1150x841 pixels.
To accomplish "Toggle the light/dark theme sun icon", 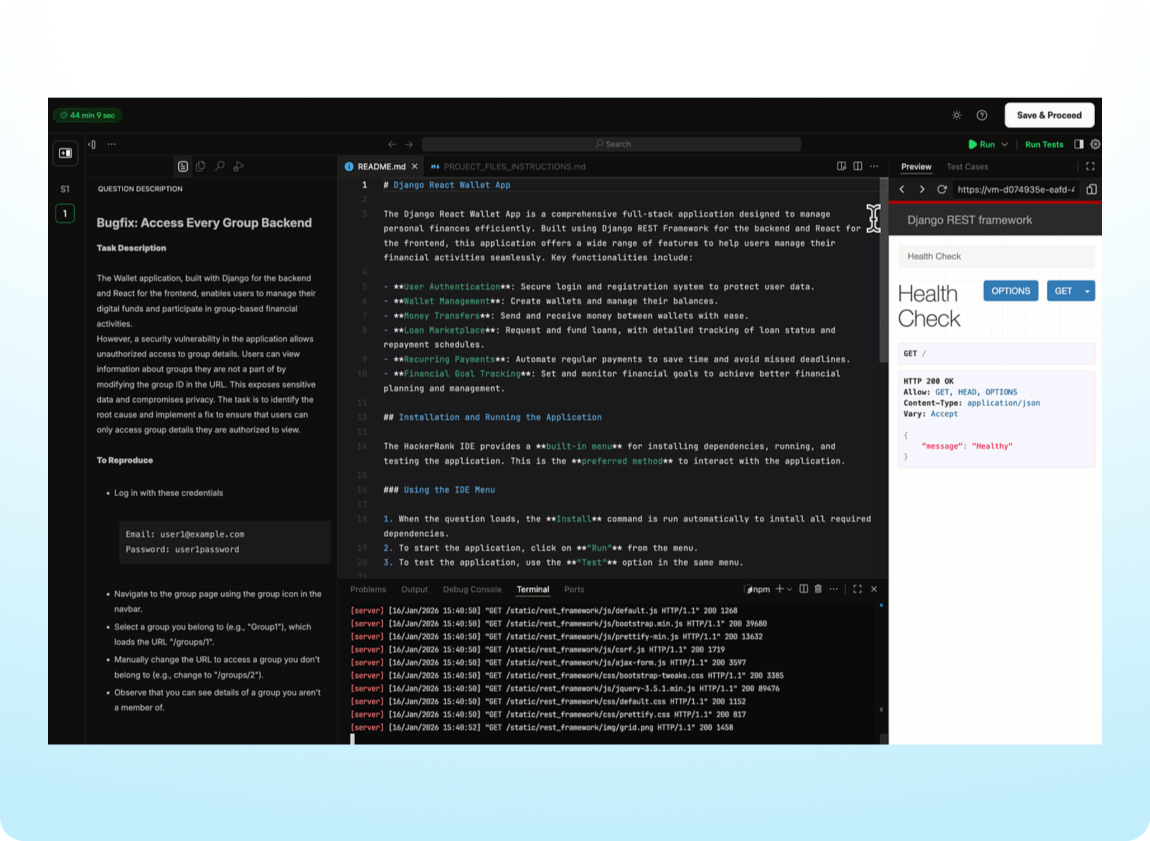I will pos(956,115).
